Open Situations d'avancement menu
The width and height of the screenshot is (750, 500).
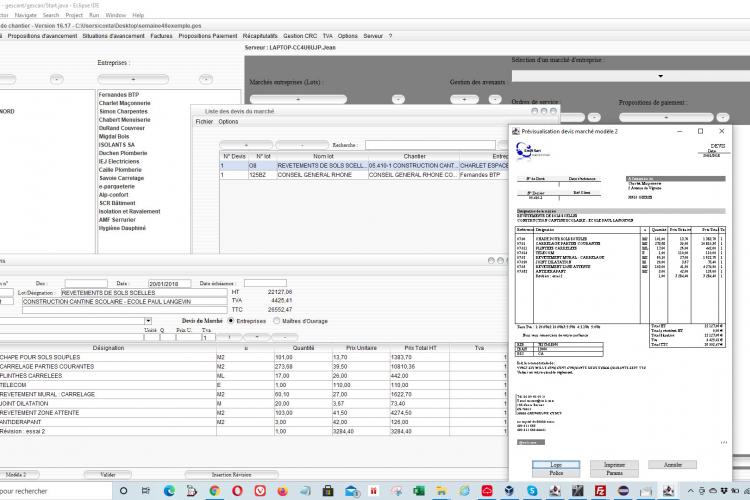click(113, 36)
